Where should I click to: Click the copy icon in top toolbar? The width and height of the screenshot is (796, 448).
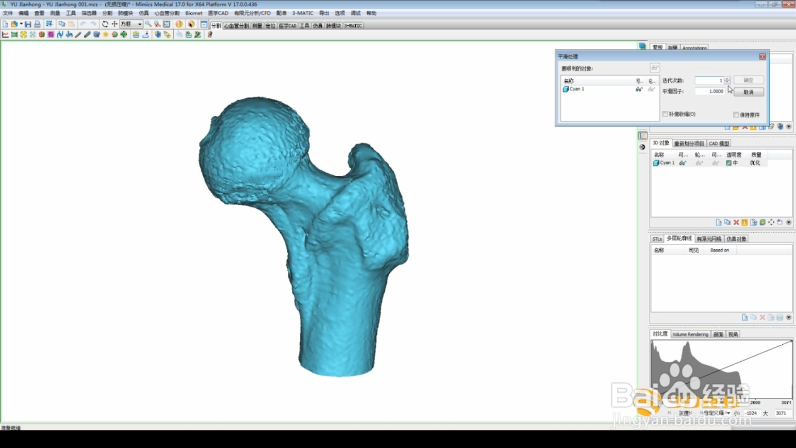tap(62, 24)
